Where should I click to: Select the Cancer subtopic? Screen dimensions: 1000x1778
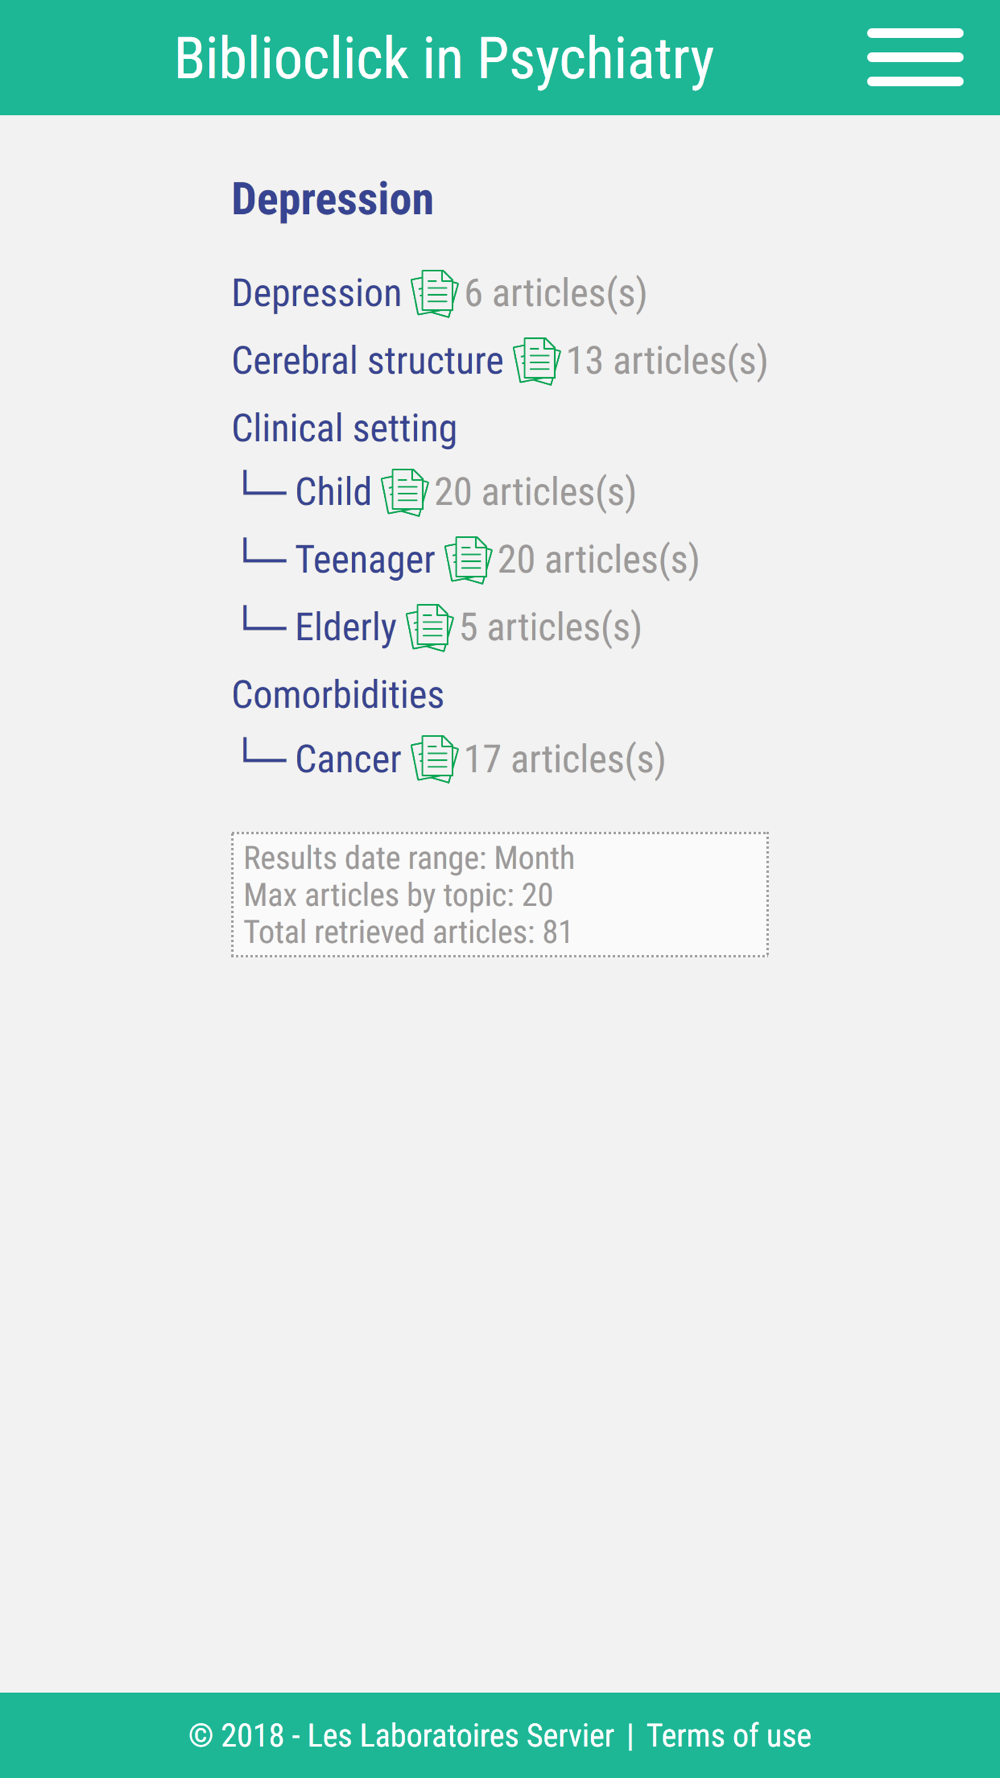(348, 759)
